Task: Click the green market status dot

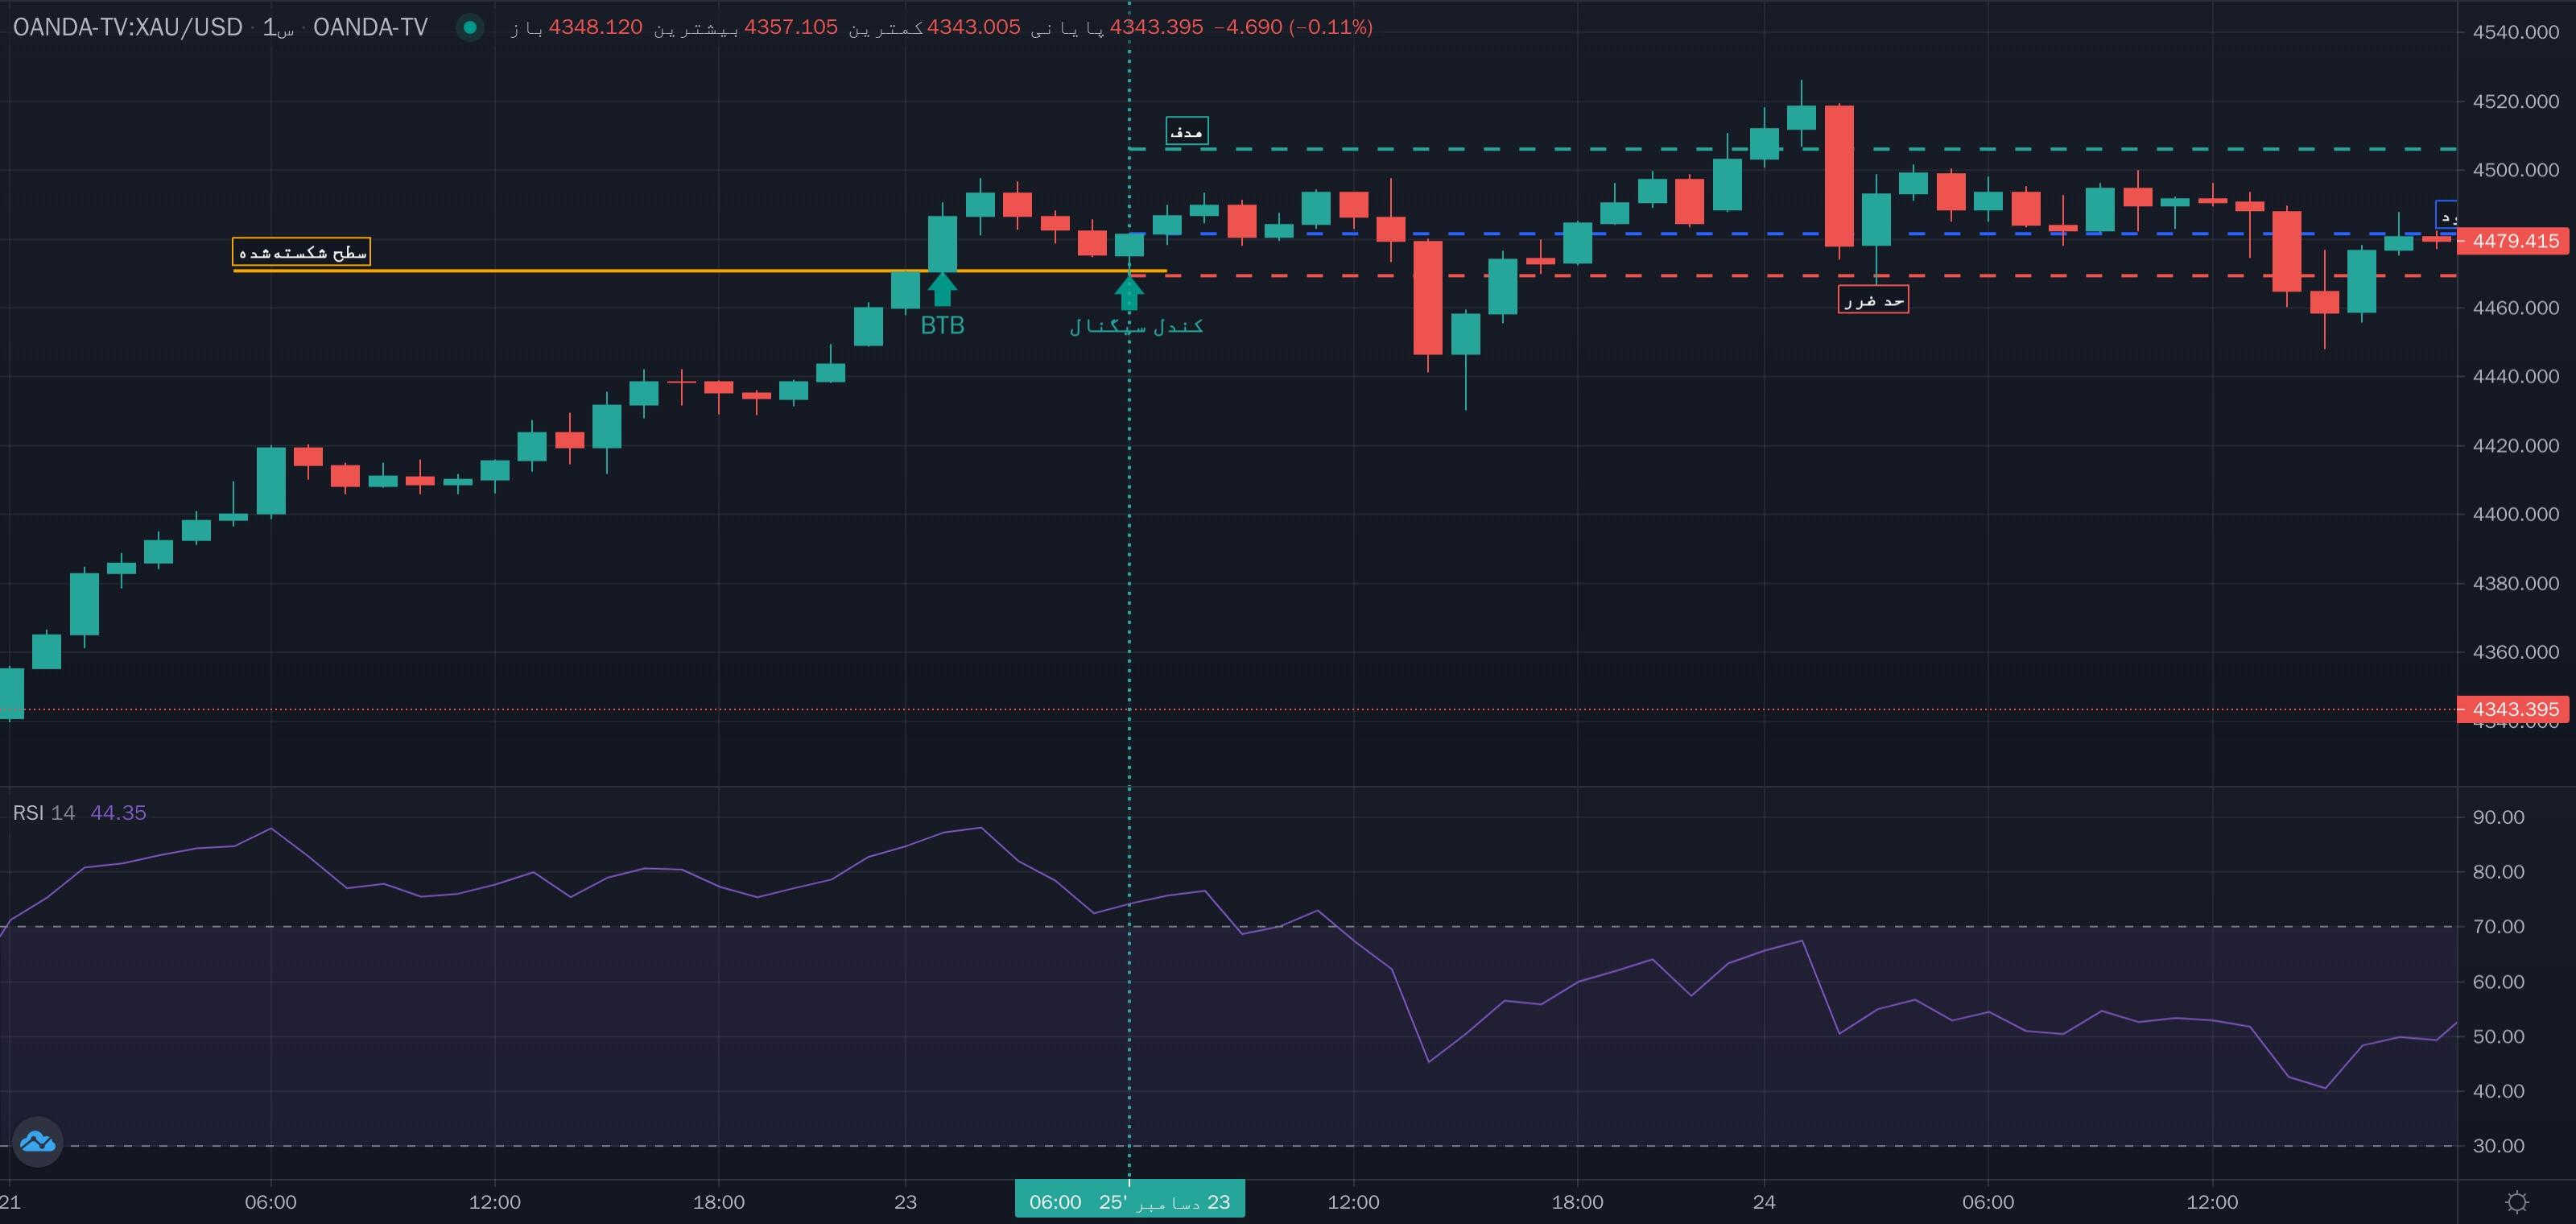Action: click(x=470, y=27)
